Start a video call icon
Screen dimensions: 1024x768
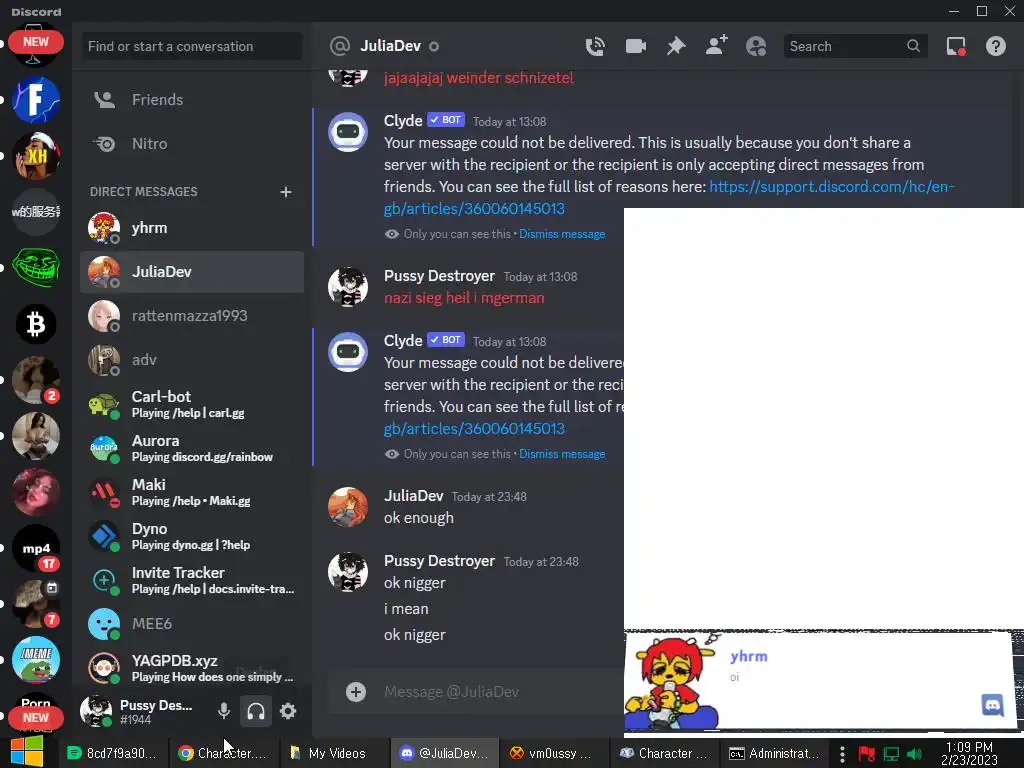coord(635,46)
